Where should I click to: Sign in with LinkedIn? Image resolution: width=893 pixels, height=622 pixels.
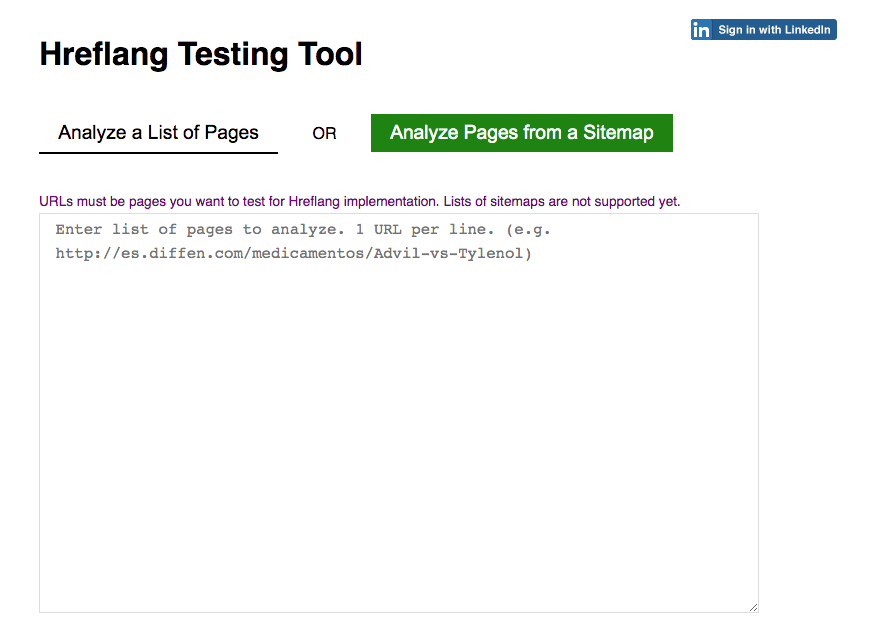click(x=764, y=30)
